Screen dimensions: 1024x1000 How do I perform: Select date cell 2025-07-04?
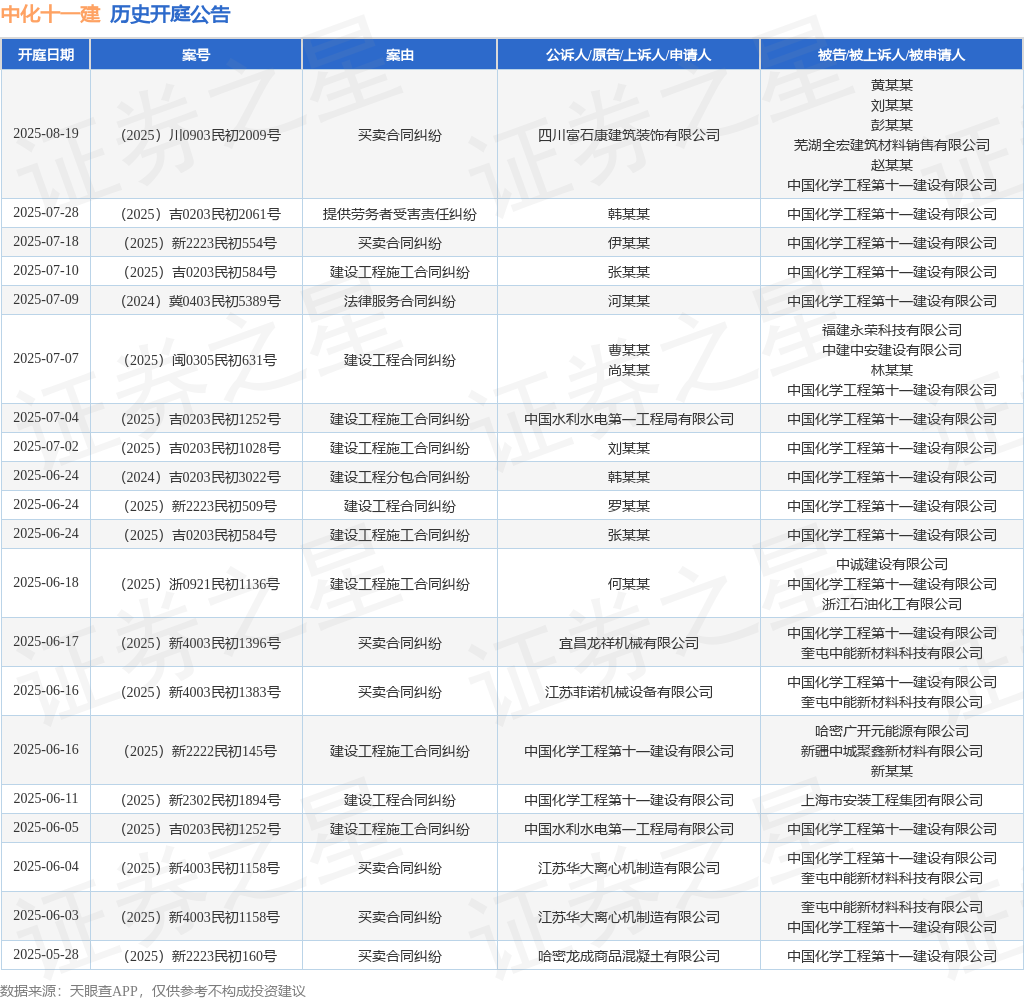(x=46, y=417)
